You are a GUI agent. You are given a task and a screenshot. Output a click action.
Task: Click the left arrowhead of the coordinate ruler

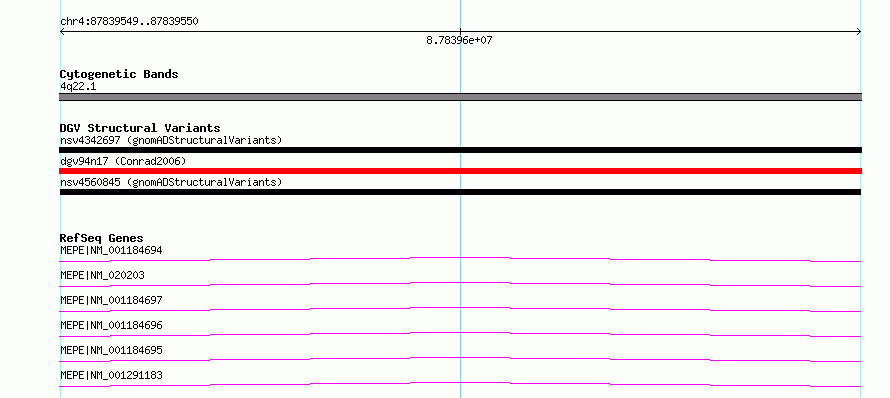pos(62,32)
